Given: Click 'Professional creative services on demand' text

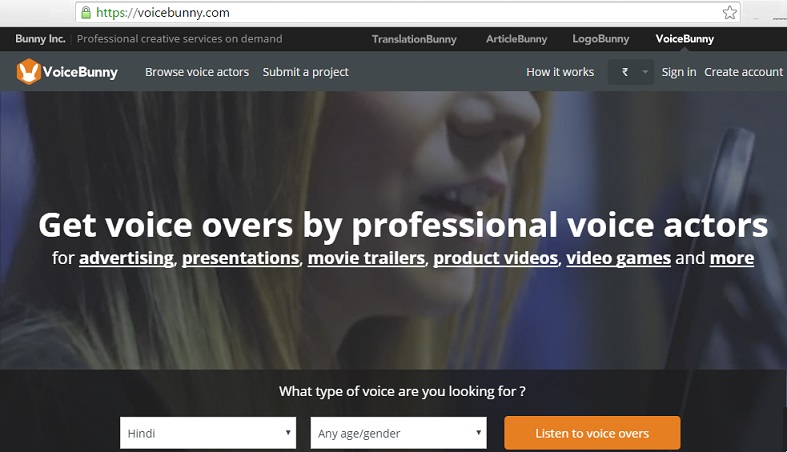Looking at the screenshot, I should click(179, 39).
